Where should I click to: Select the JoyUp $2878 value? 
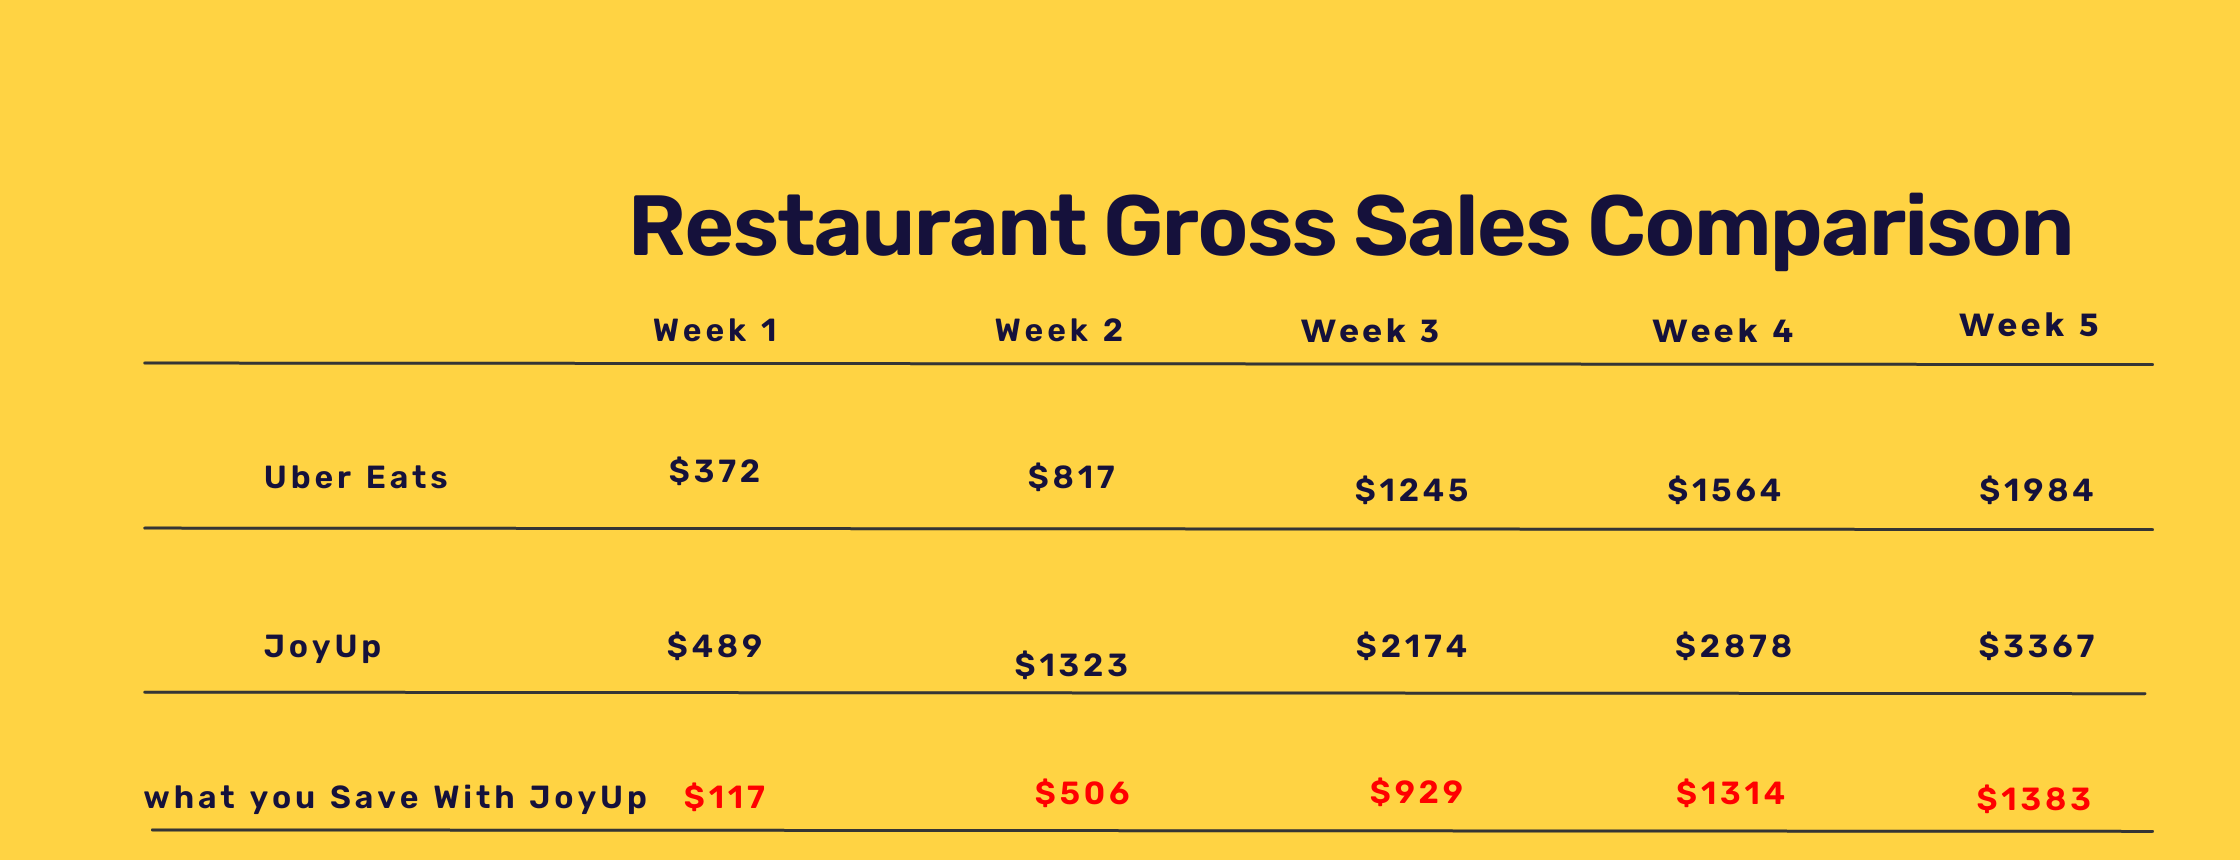1734,646
